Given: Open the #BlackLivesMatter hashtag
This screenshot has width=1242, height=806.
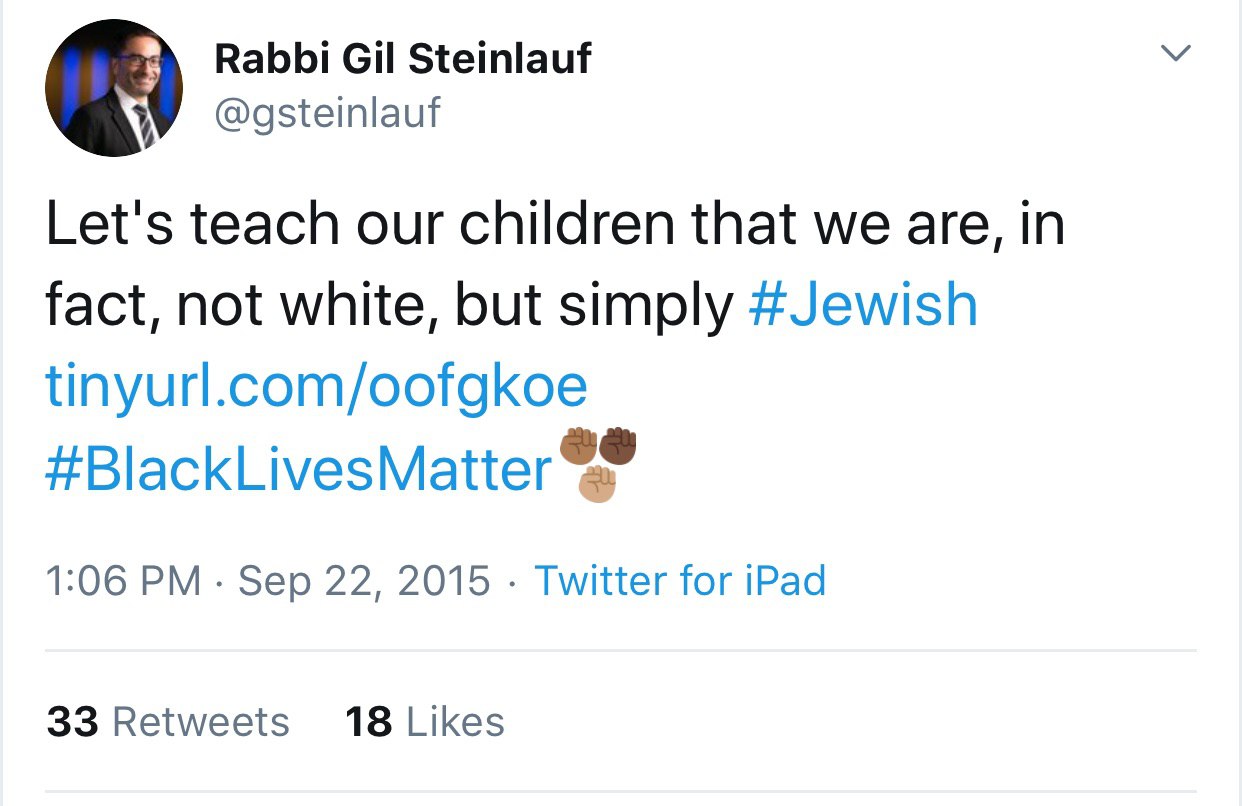Looking at the screenshot, I should click(299, 468).
